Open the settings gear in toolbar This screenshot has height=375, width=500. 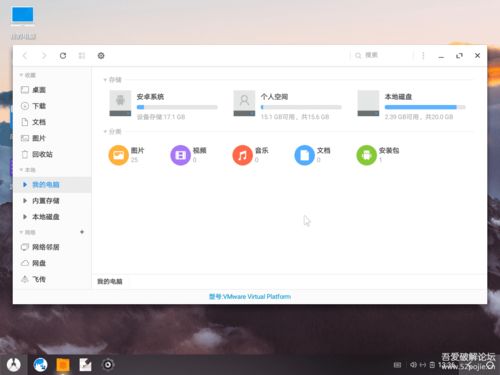coord(101,56)
